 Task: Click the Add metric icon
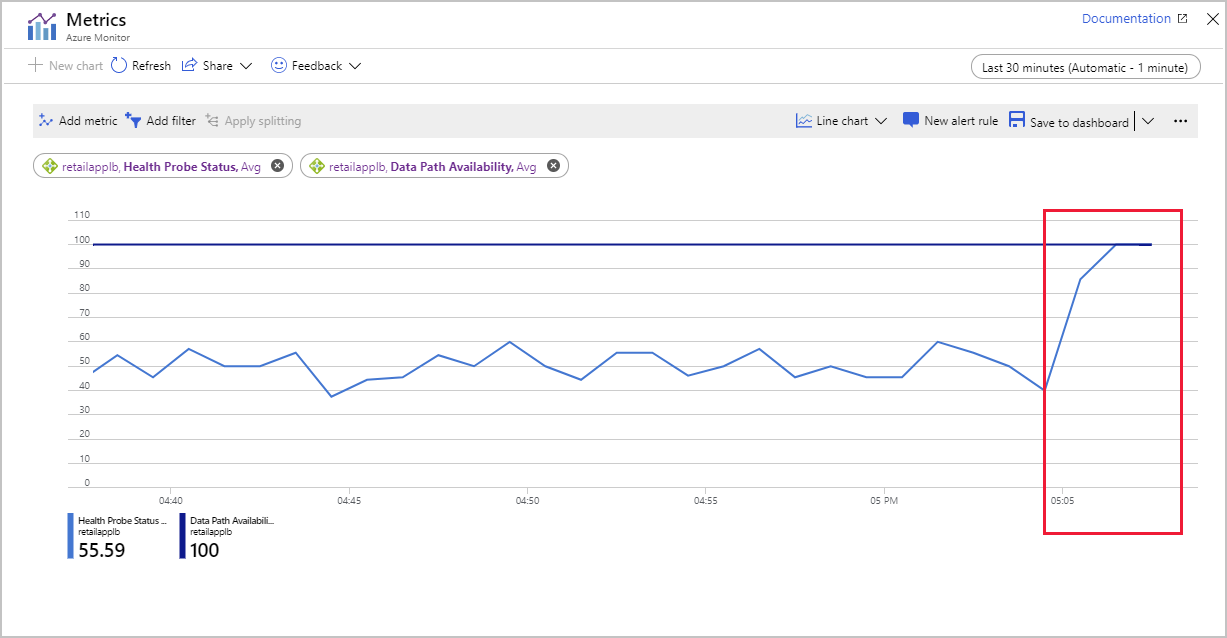pyautogui.click(x=46, y=121)
